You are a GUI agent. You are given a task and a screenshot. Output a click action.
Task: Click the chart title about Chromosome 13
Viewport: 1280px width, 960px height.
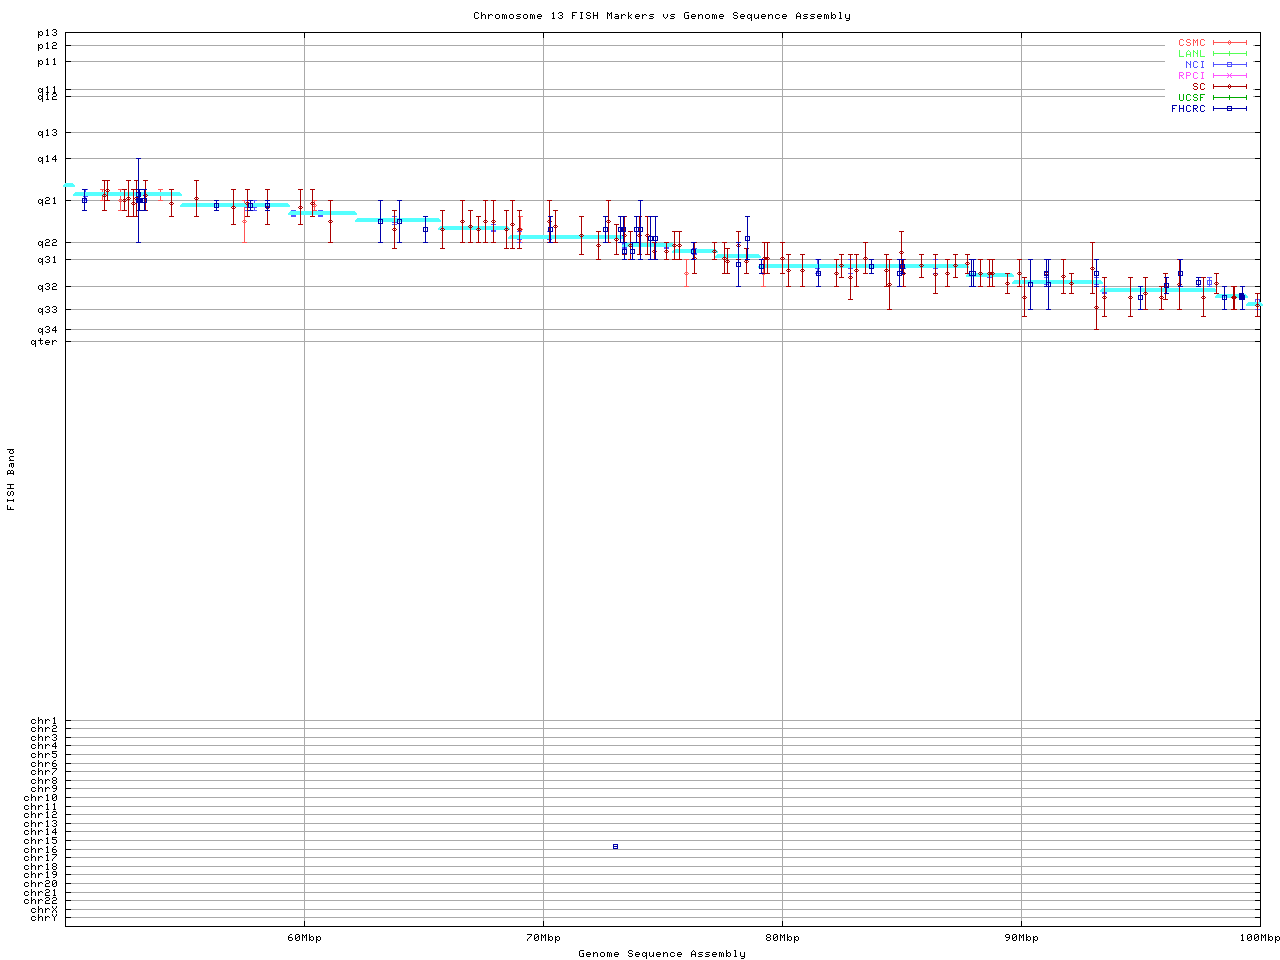pos(662,16)
